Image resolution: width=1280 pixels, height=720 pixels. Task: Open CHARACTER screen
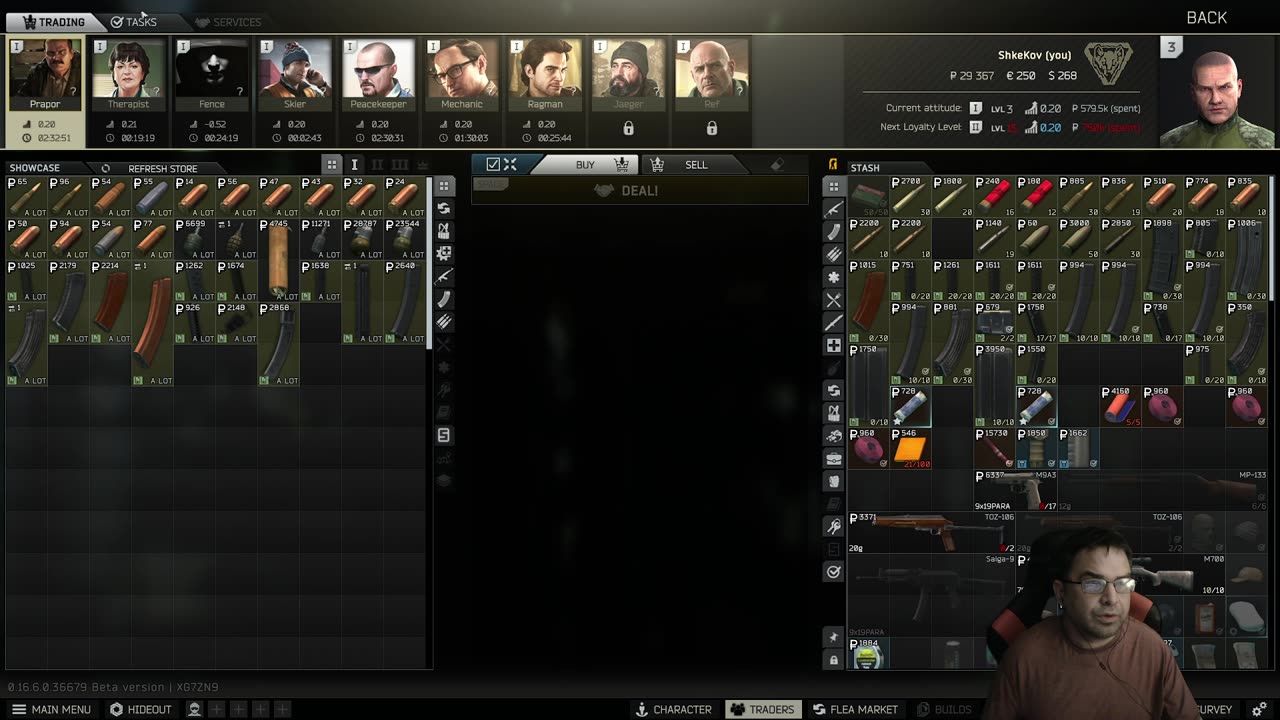click(x=674, y=709)
